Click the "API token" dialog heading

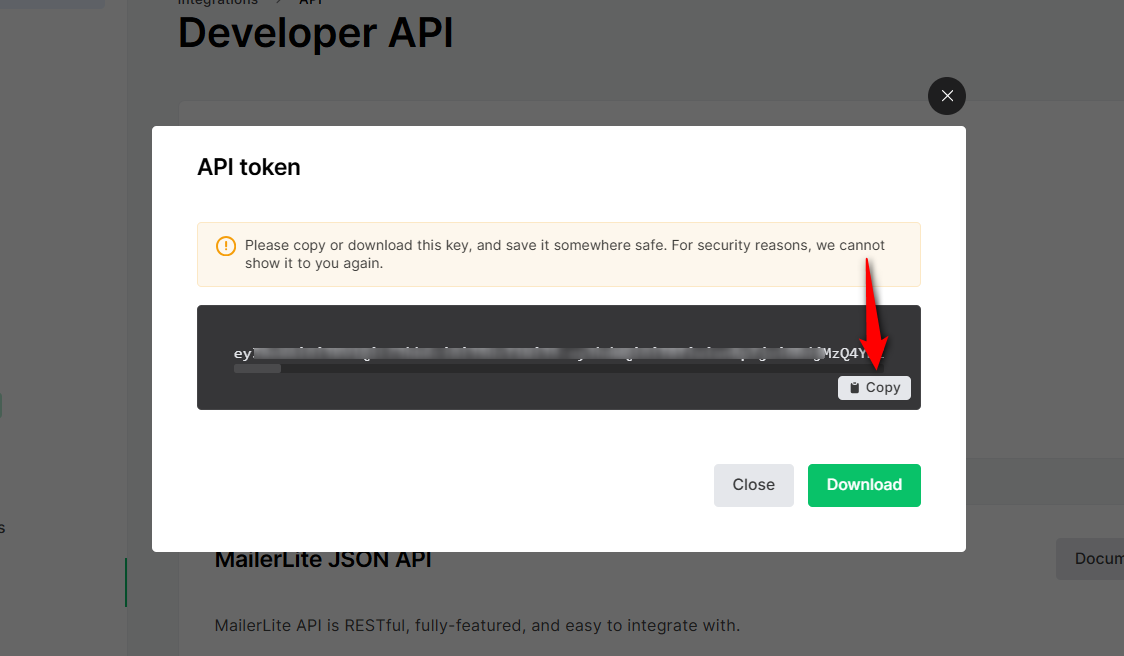click(x=249, y=167)
